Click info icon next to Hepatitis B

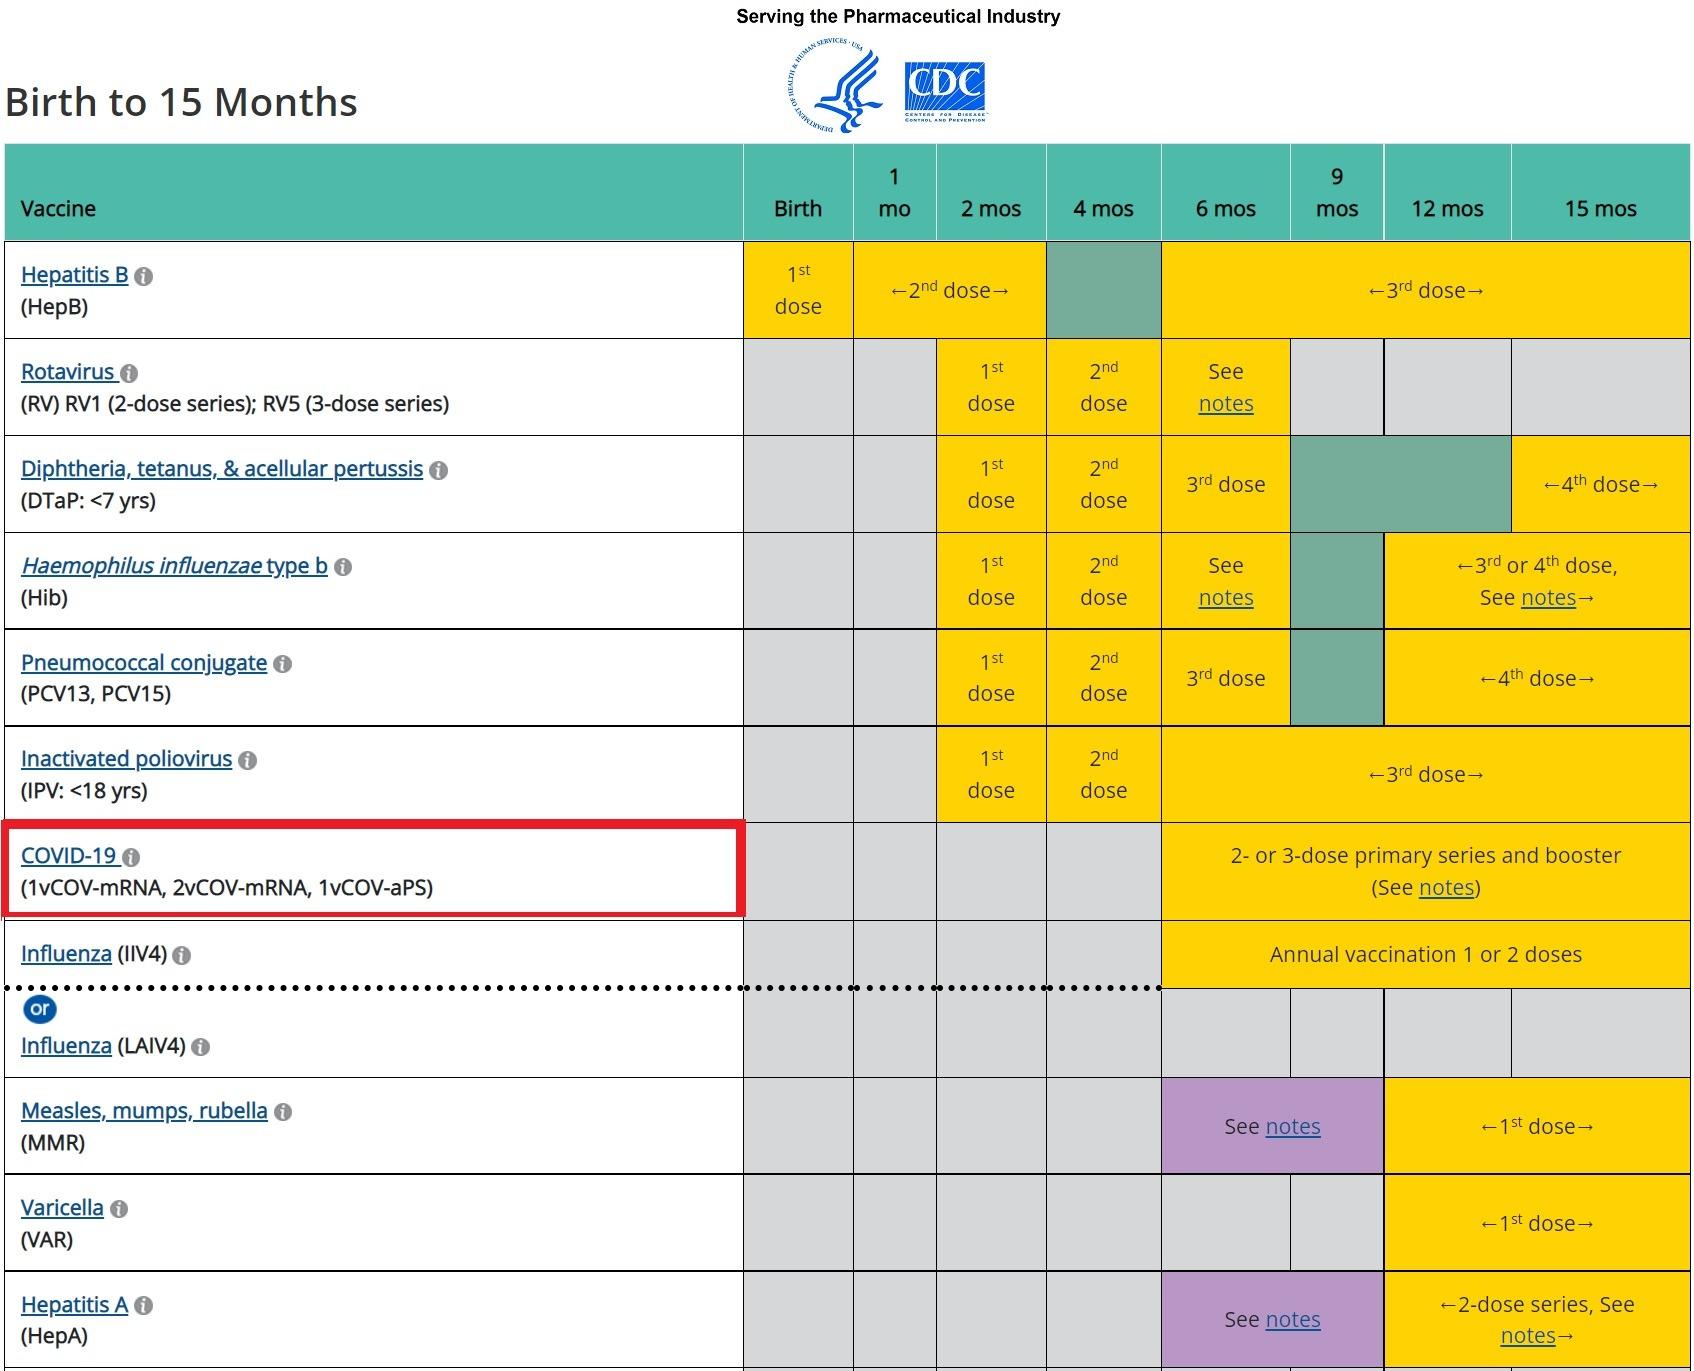(x=144, y=276)
